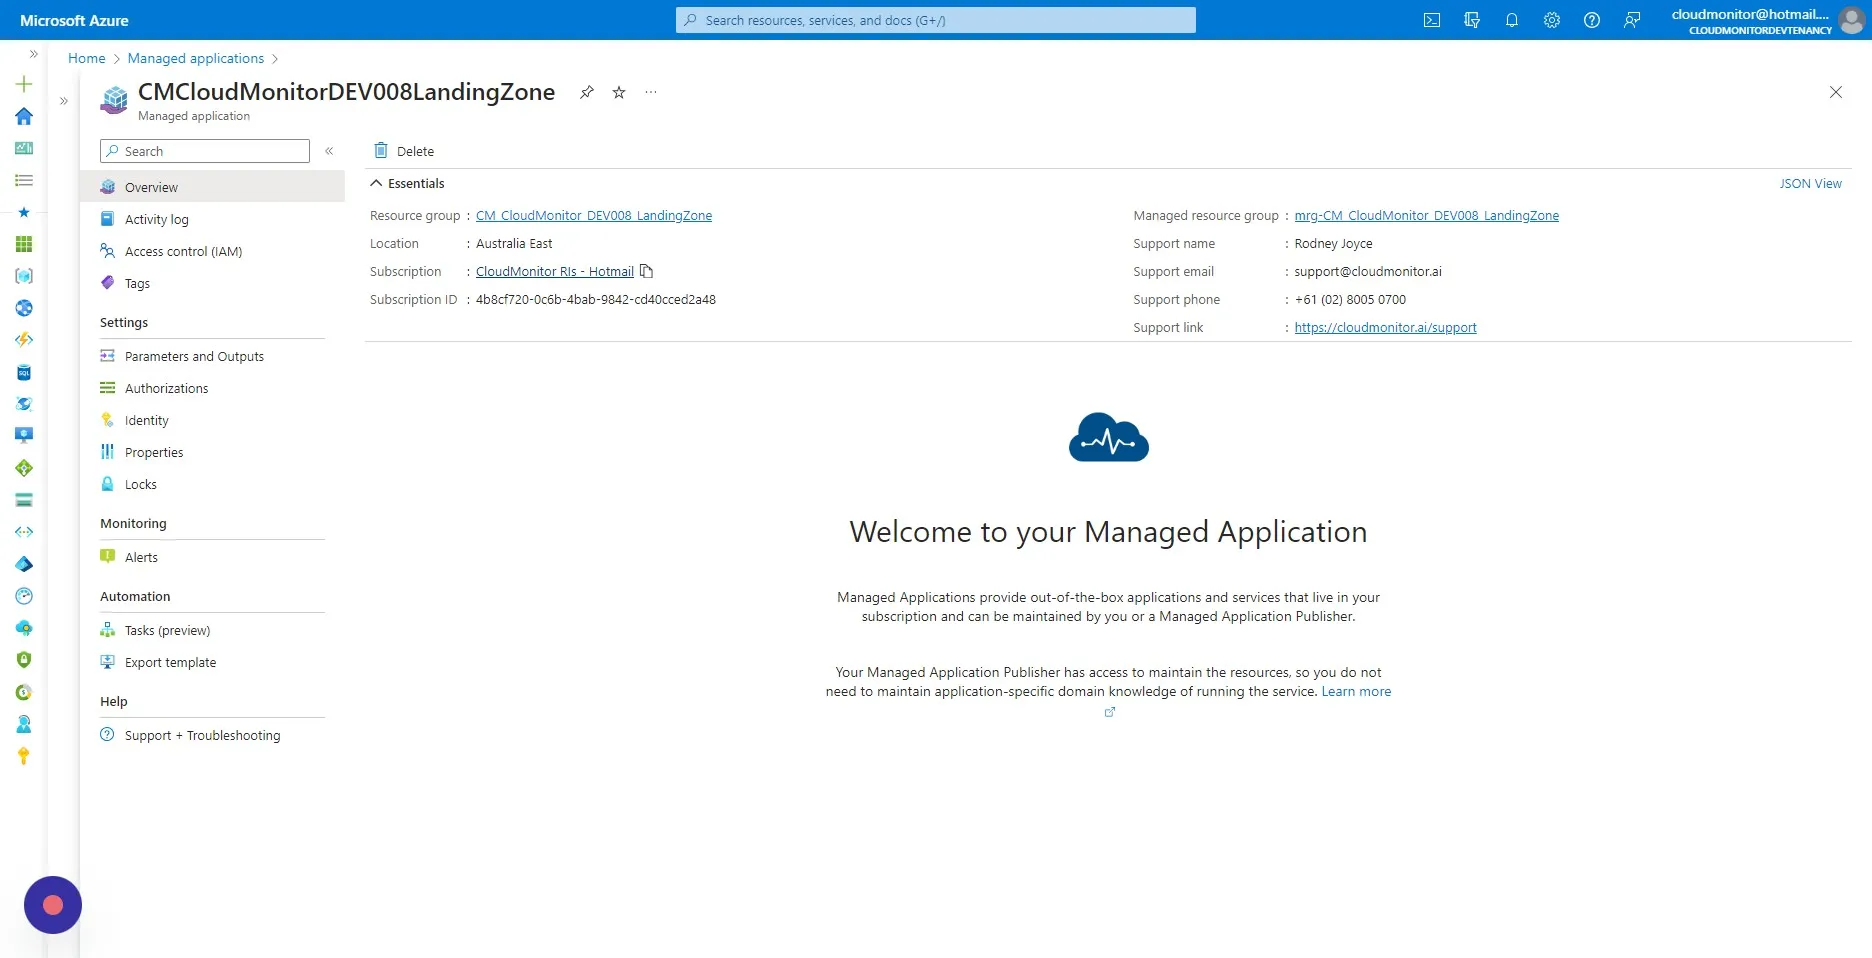The image size is (1872, 958).
Task: Click the Managed applications breadcrumb
Action: point(196,58)
